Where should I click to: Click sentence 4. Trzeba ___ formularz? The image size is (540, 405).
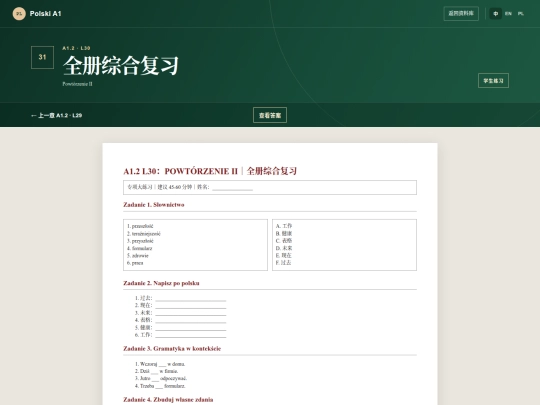pos(160,386)
